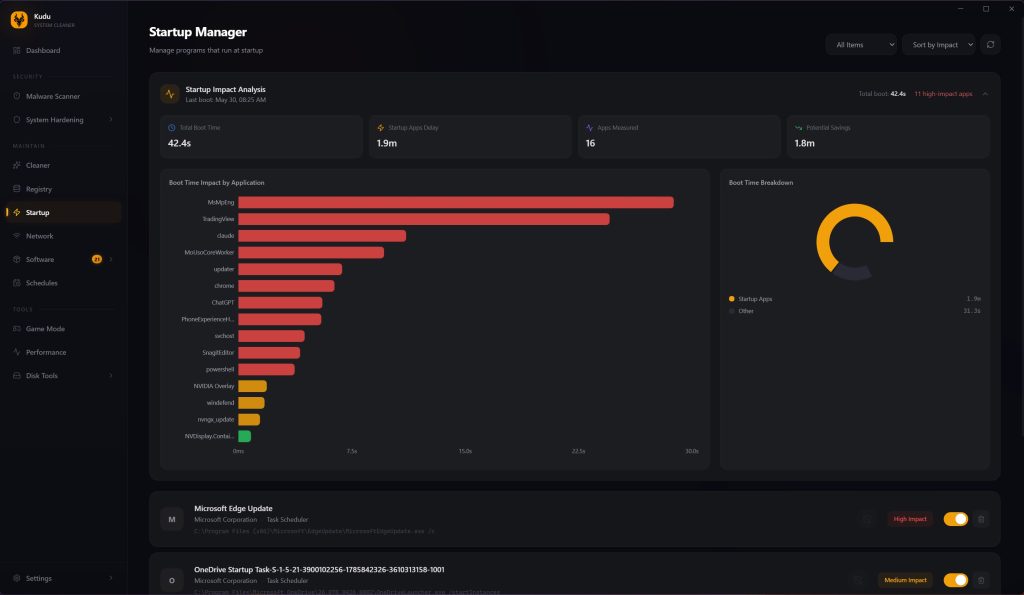The height and width of the screenshot is (595, 1024).
Task: Click the MoUsoCoreWorker bar label
Action: click(x=209, y=252)
